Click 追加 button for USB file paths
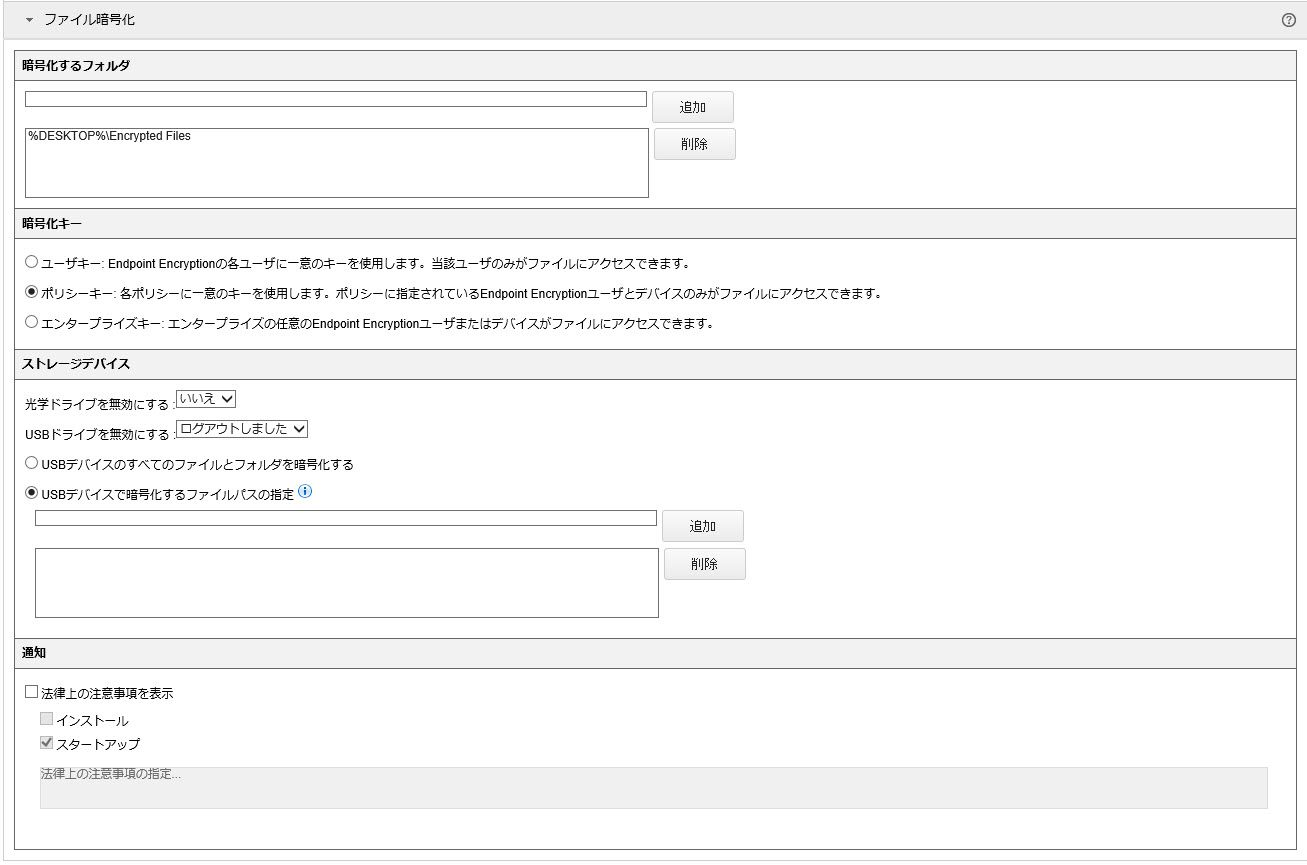Screen dimensions: 1307x865 pos(702,526)
